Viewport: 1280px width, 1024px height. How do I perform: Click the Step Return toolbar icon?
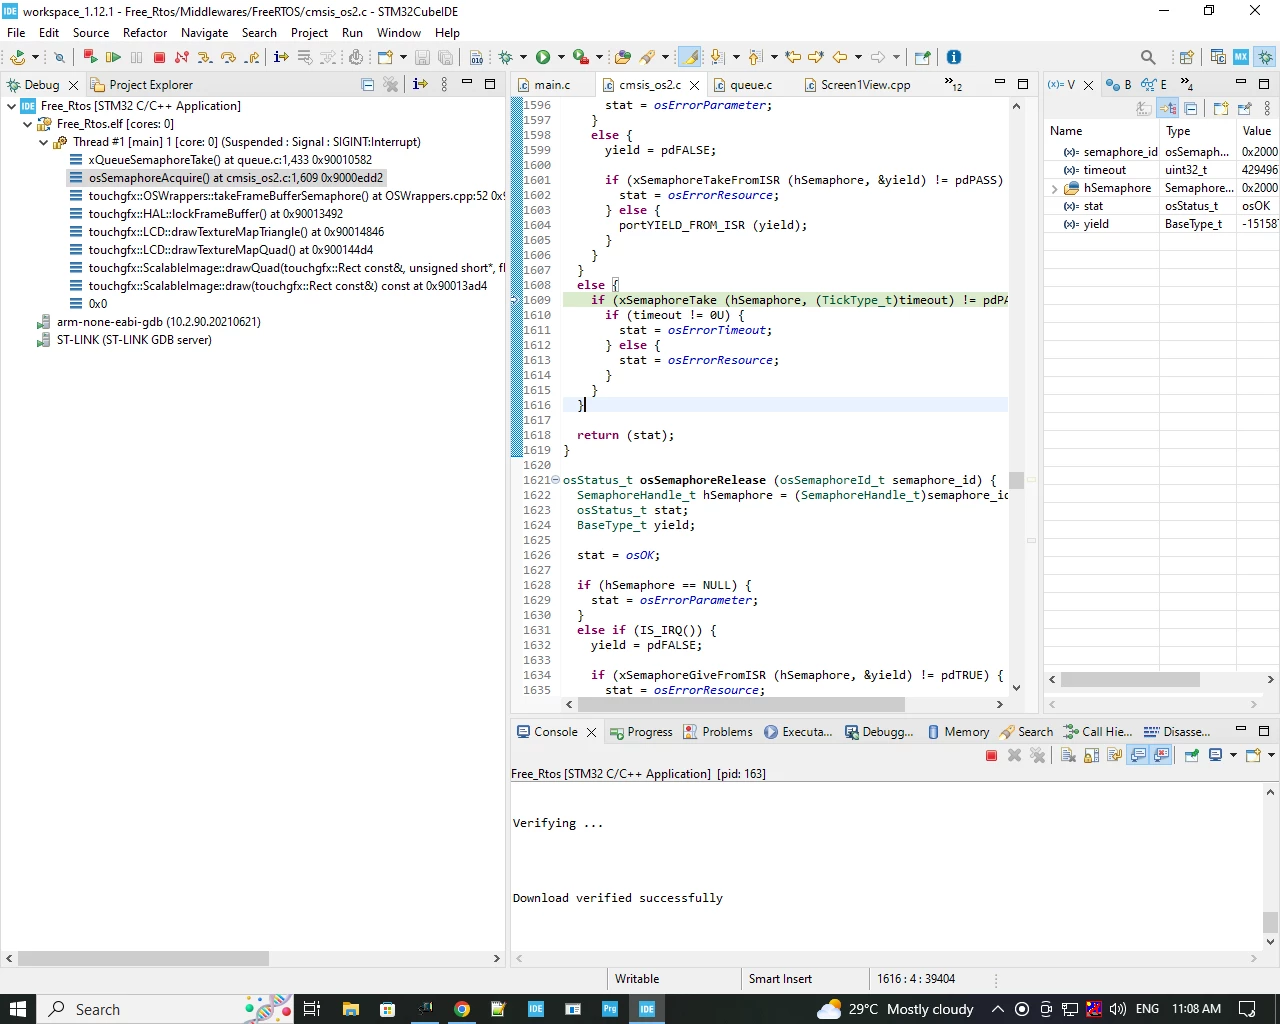click(252, 57)
